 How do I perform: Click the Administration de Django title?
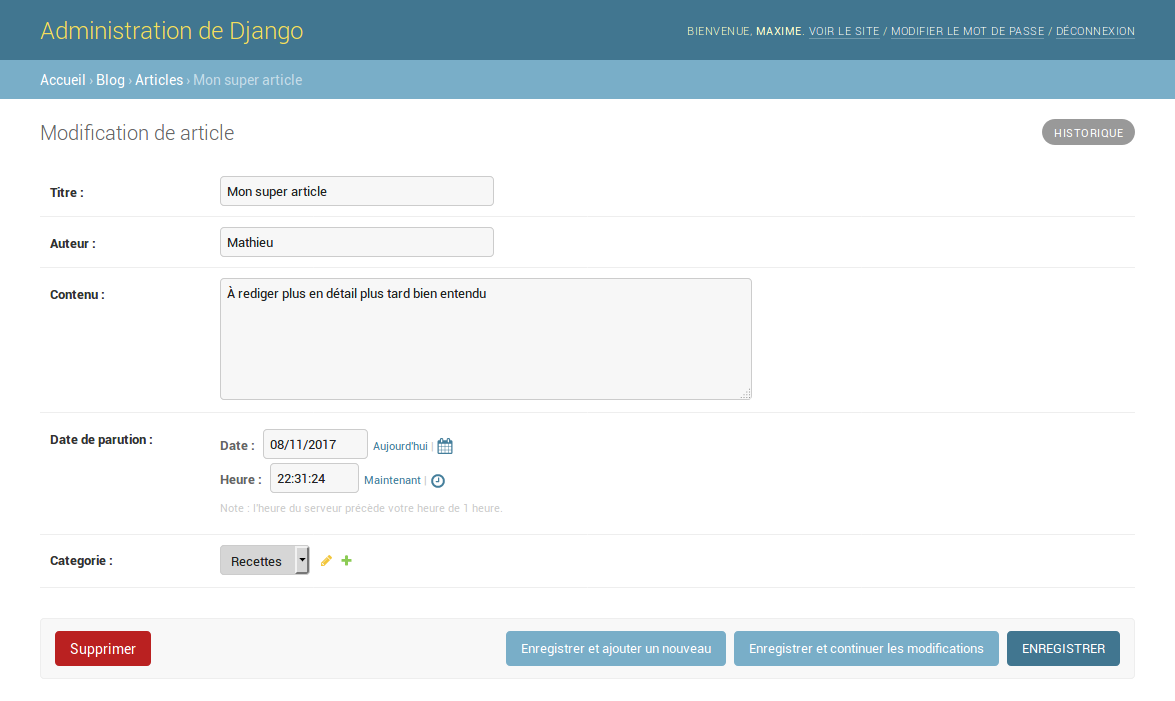tap(172, 31)
